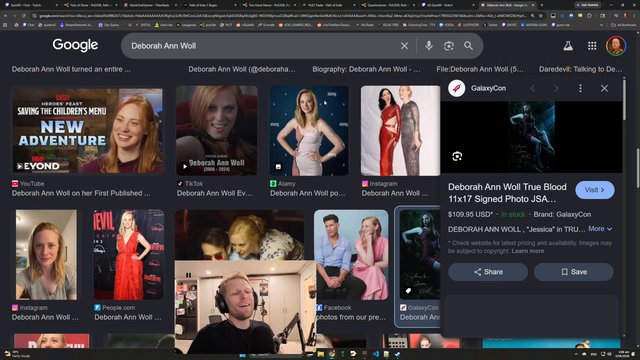
Task: Open the 'Clip Queue' bookmark
Action: click(x=109, y=25)
